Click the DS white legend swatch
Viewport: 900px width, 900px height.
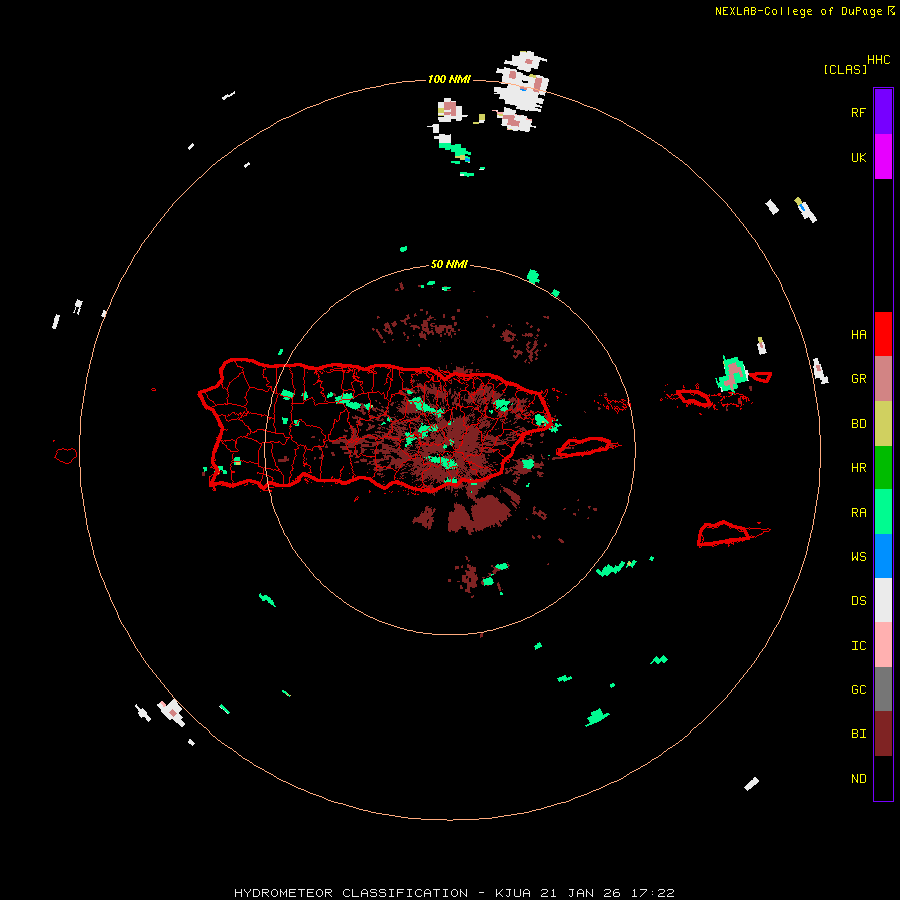click(883, 600)
